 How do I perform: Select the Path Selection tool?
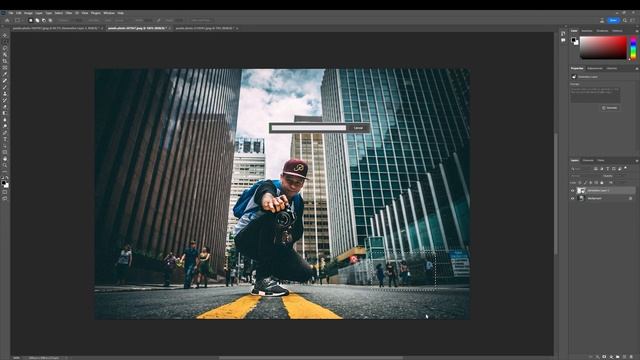coord(5,146)
